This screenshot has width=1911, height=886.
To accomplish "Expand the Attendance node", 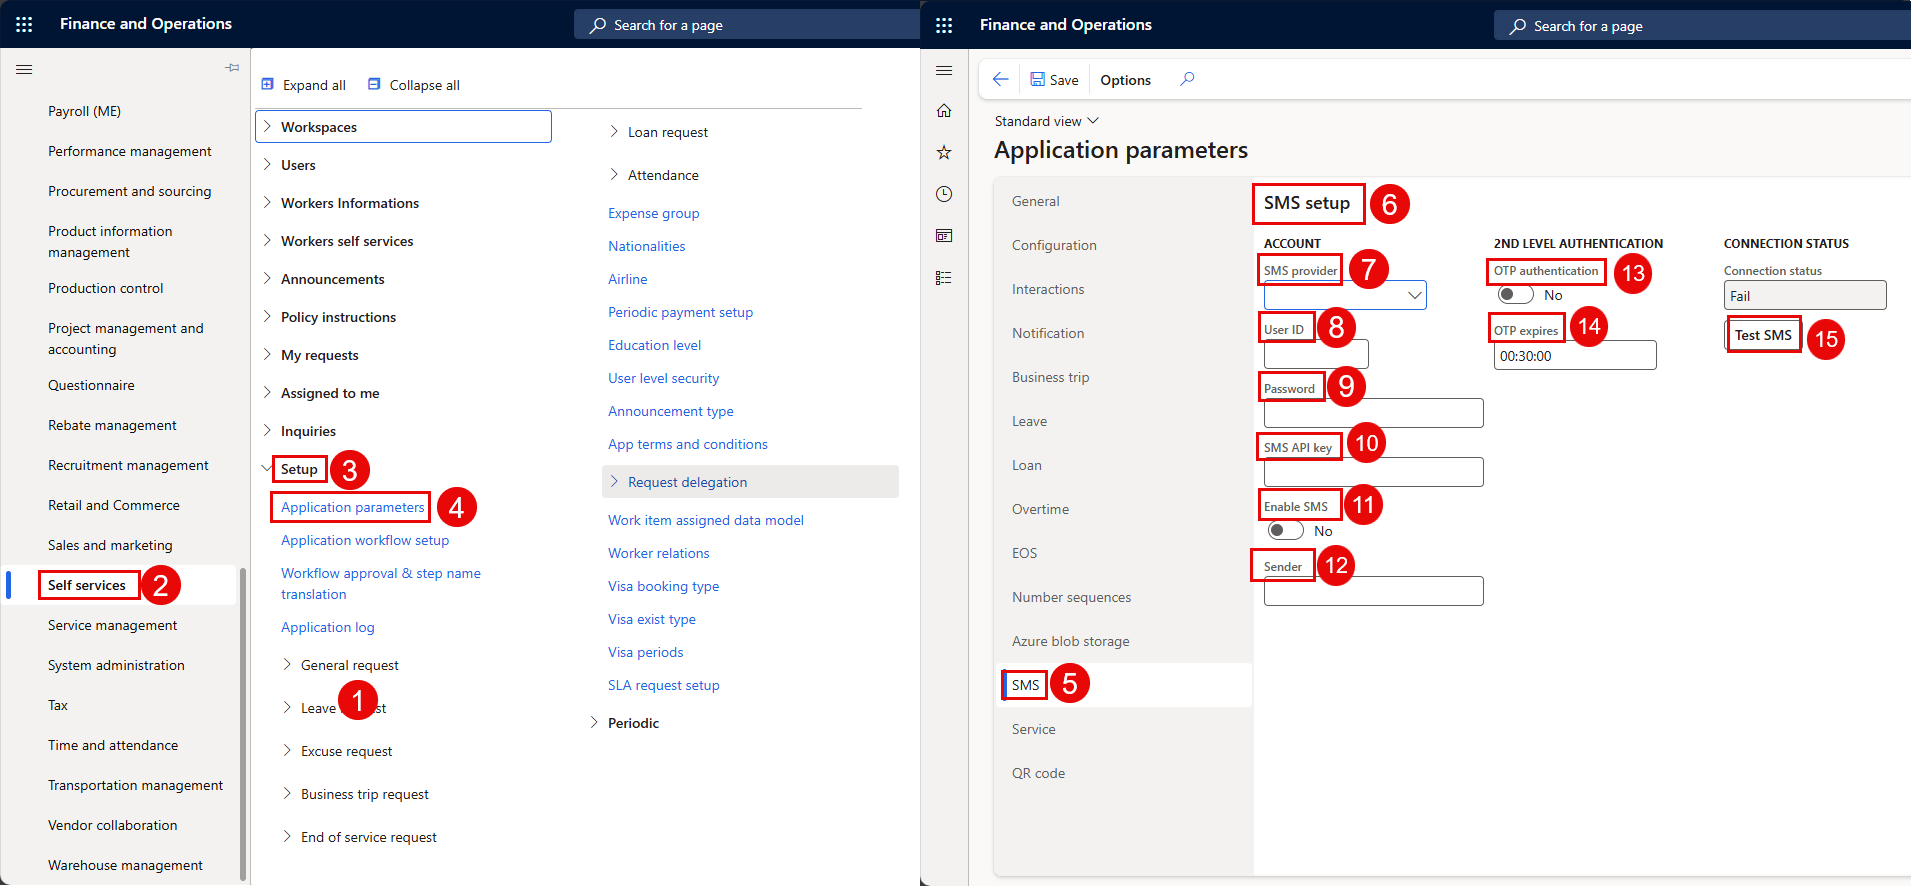I will 614,174.
